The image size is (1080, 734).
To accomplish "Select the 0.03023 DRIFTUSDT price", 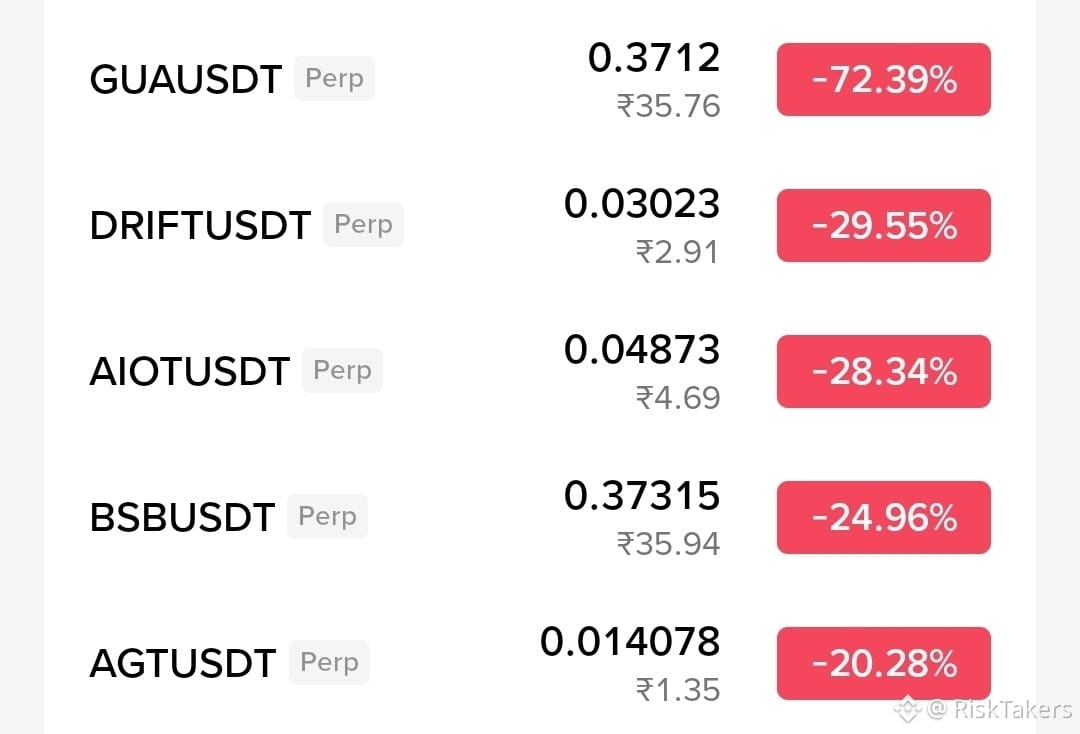I will [642, 204].
